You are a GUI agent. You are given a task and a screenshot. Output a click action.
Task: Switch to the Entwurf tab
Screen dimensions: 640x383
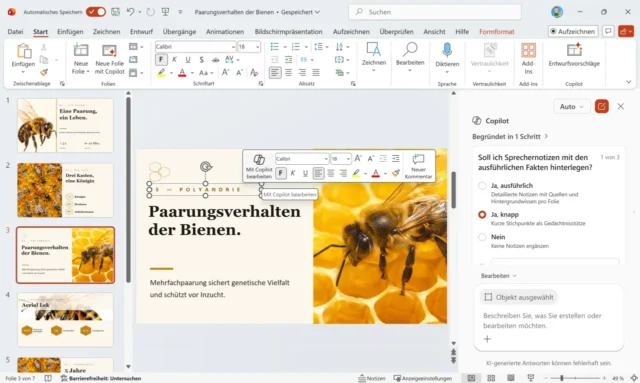[141, 31]
